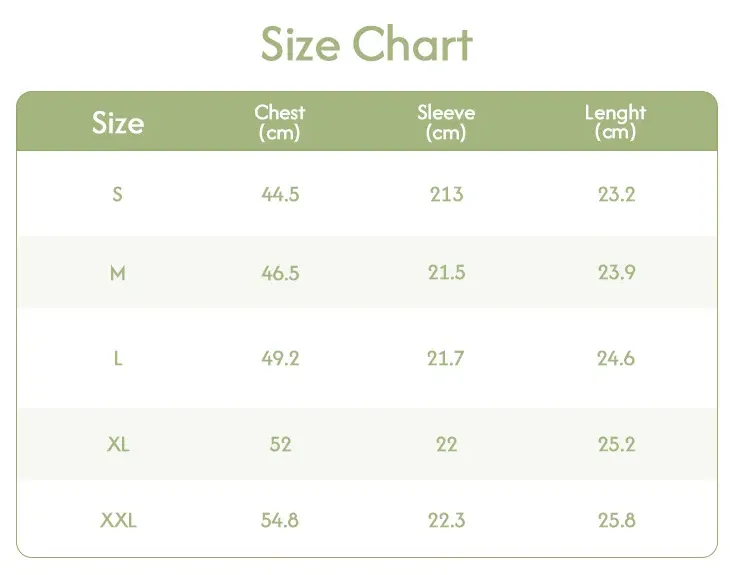This screenshot has width=730, height=575.
Task: Select the L size row label
Action: pos(118,358)
